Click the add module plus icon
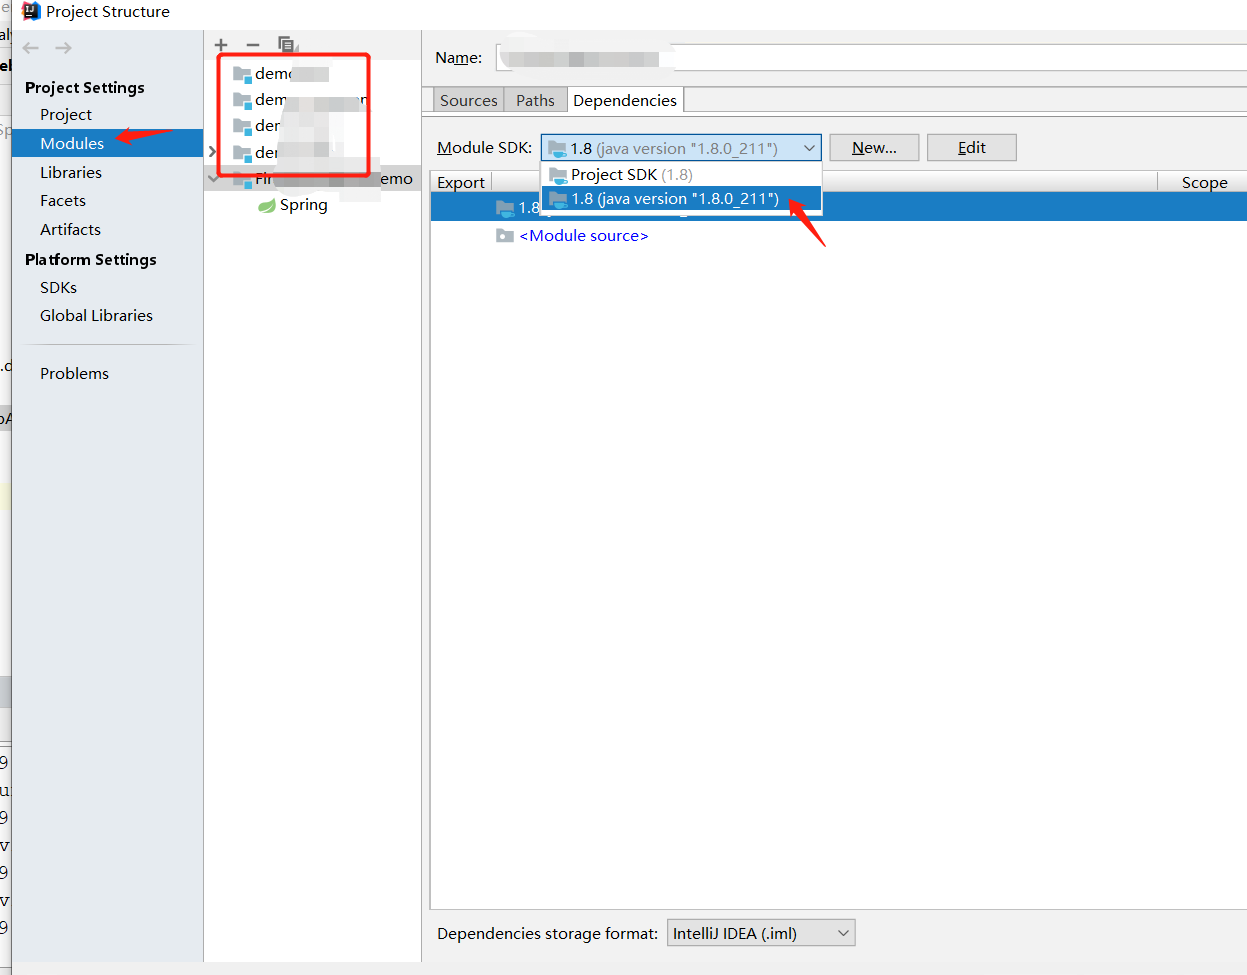This screenshot has width=1247, height=975. (x=221, y=45)
